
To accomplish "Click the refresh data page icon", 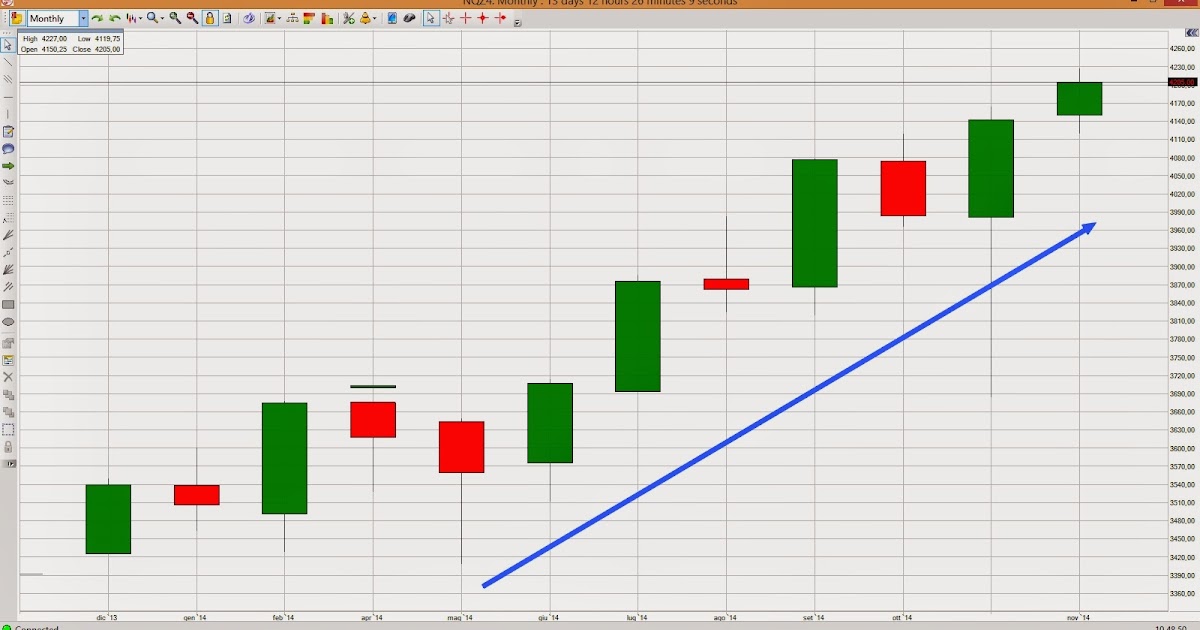I will coord(227,18).
